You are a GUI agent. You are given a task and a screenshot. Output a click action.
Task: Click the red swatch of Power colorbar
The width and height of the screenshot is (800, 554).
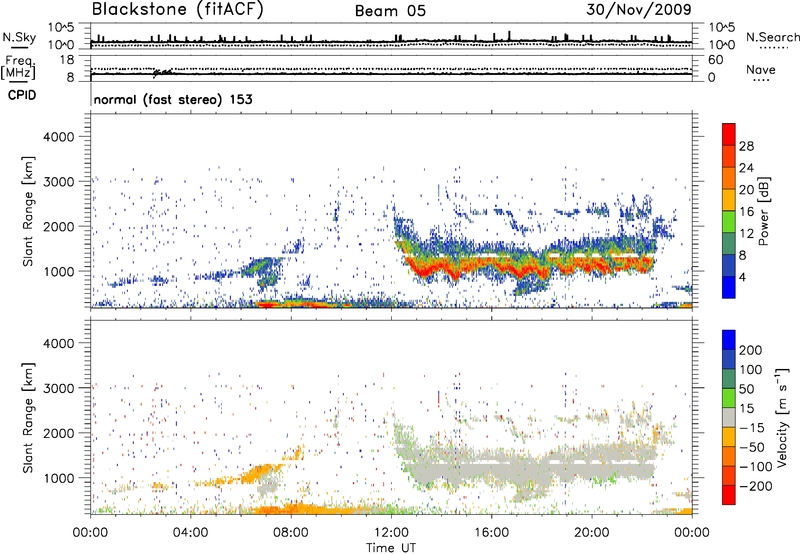click(x=729, y=134)
